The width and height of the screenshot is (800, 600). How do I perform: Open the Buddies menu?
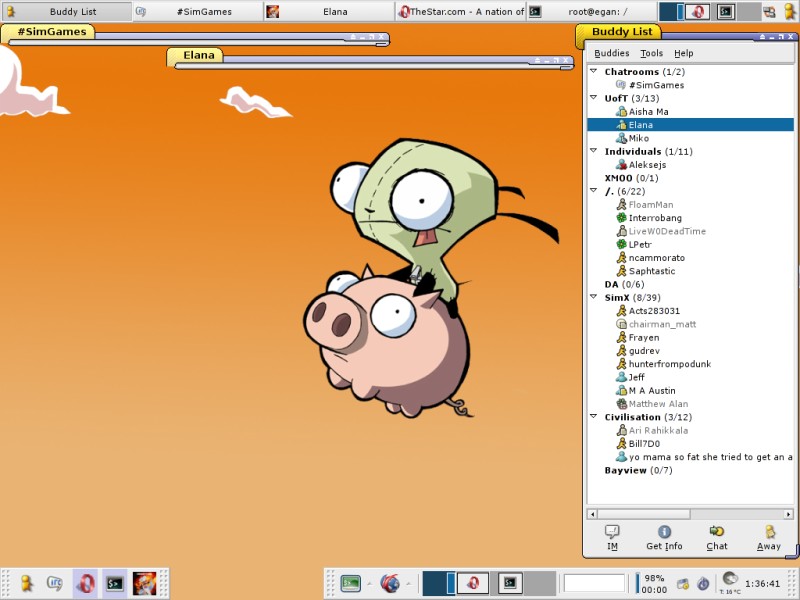611,53
